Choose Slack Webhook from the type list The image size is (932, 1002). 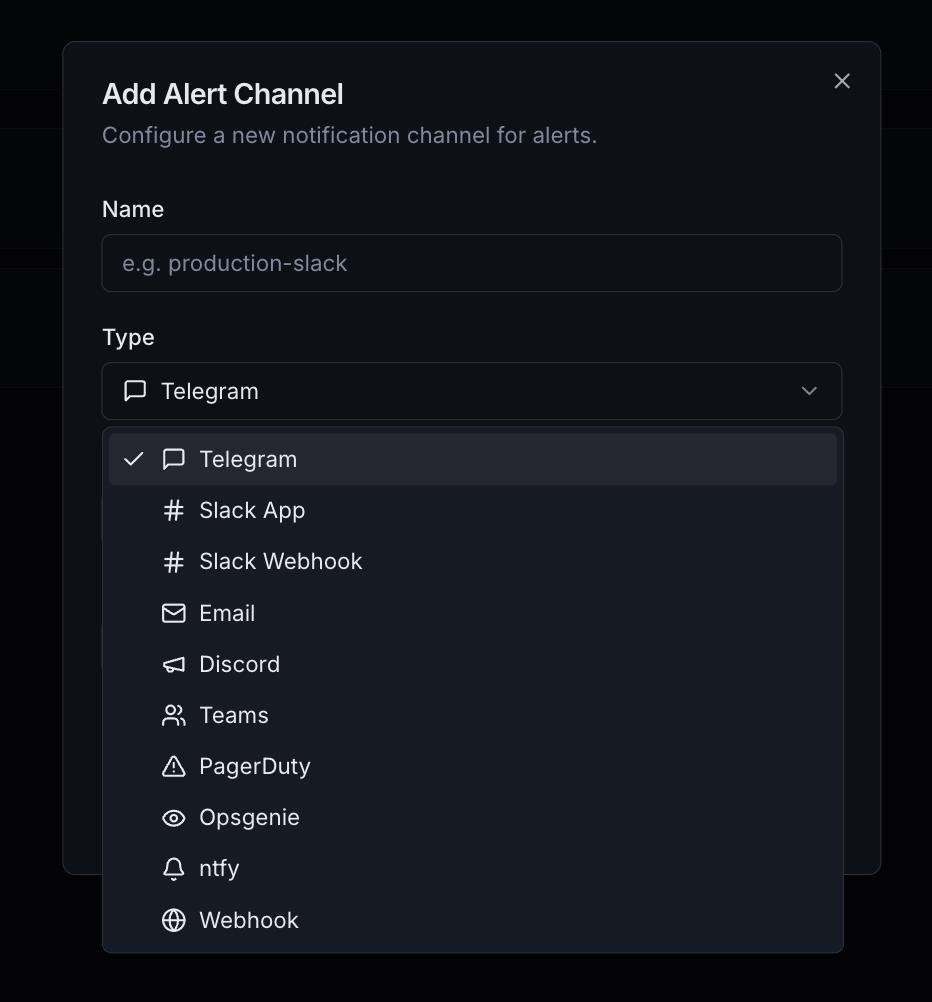click(280, 562)
